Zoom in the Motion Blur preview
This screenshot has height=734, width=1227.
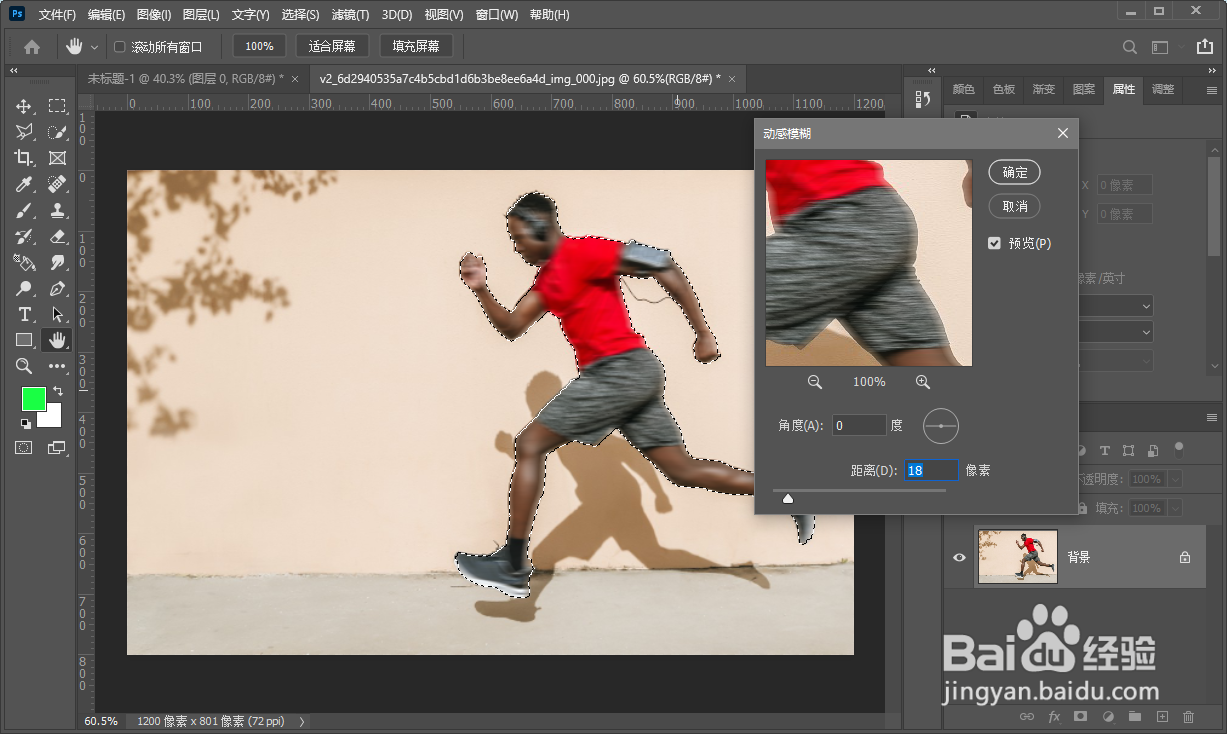tap(923, 382)
